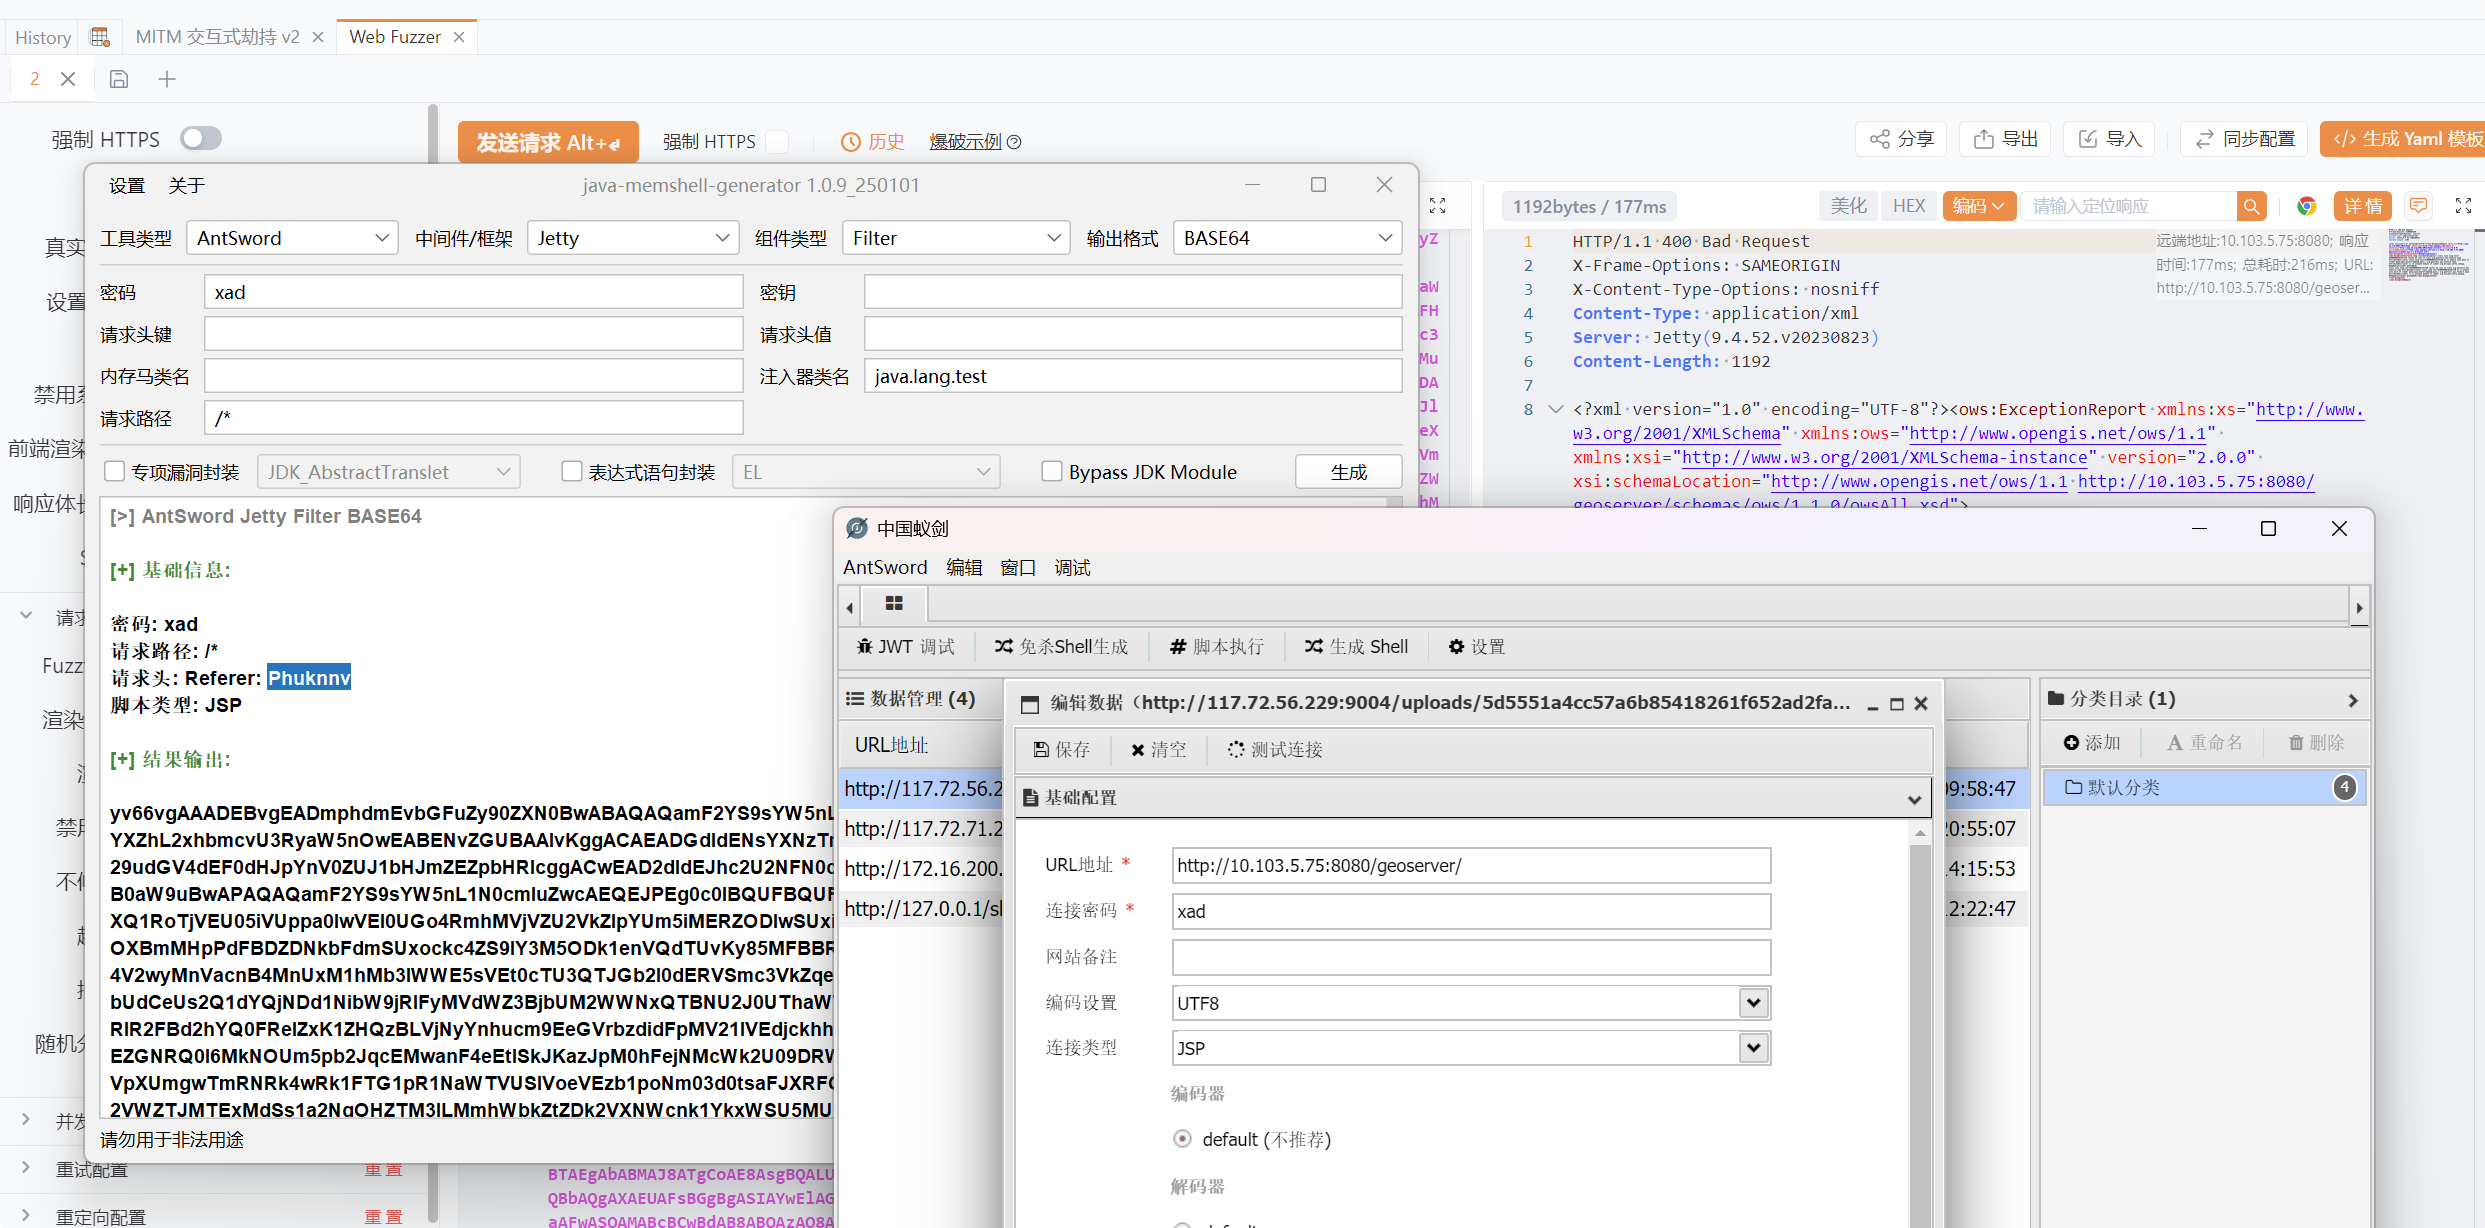Screen dimensions: 2485x1228
Task: Generate Yaml template button
Action: (2403, 139)
